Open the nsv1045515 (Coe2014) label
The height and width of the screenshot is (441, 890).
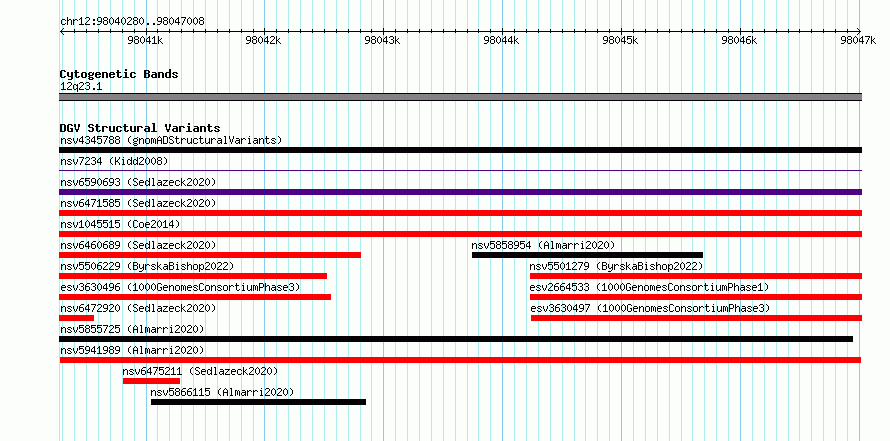tap(120, 224)
